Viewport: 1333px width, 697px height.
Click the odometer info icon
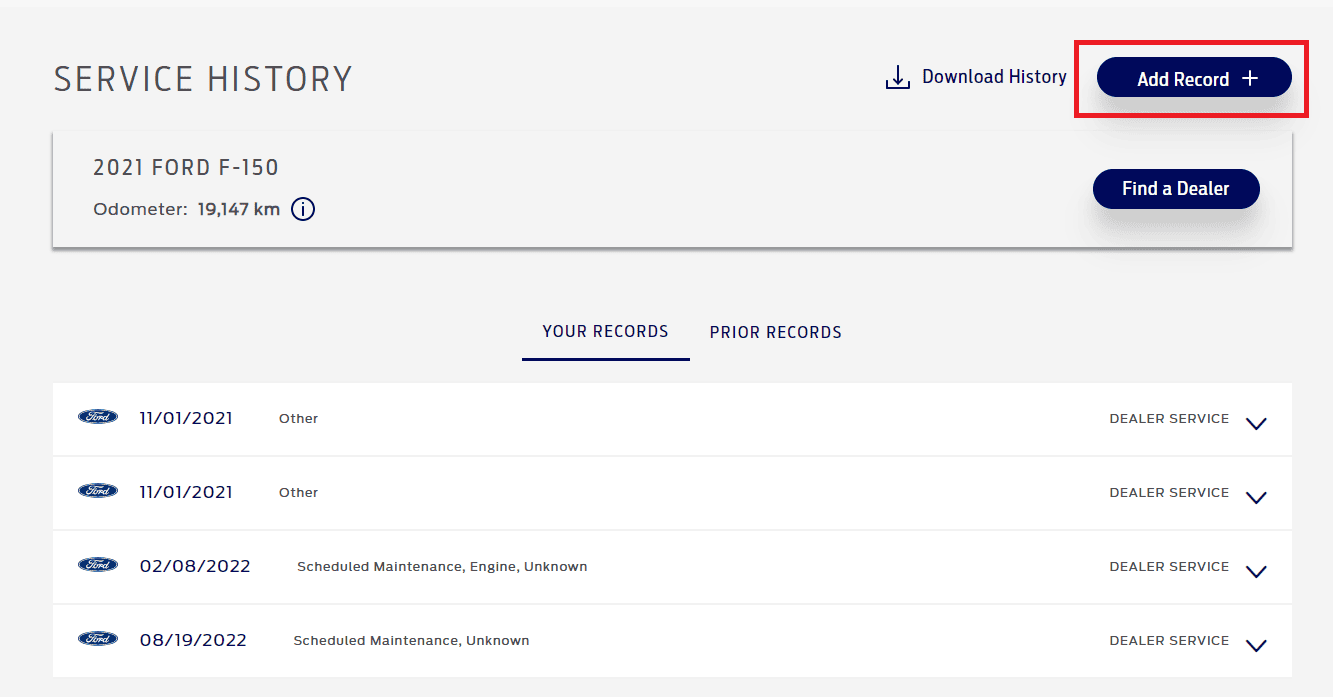coord(303,210)
